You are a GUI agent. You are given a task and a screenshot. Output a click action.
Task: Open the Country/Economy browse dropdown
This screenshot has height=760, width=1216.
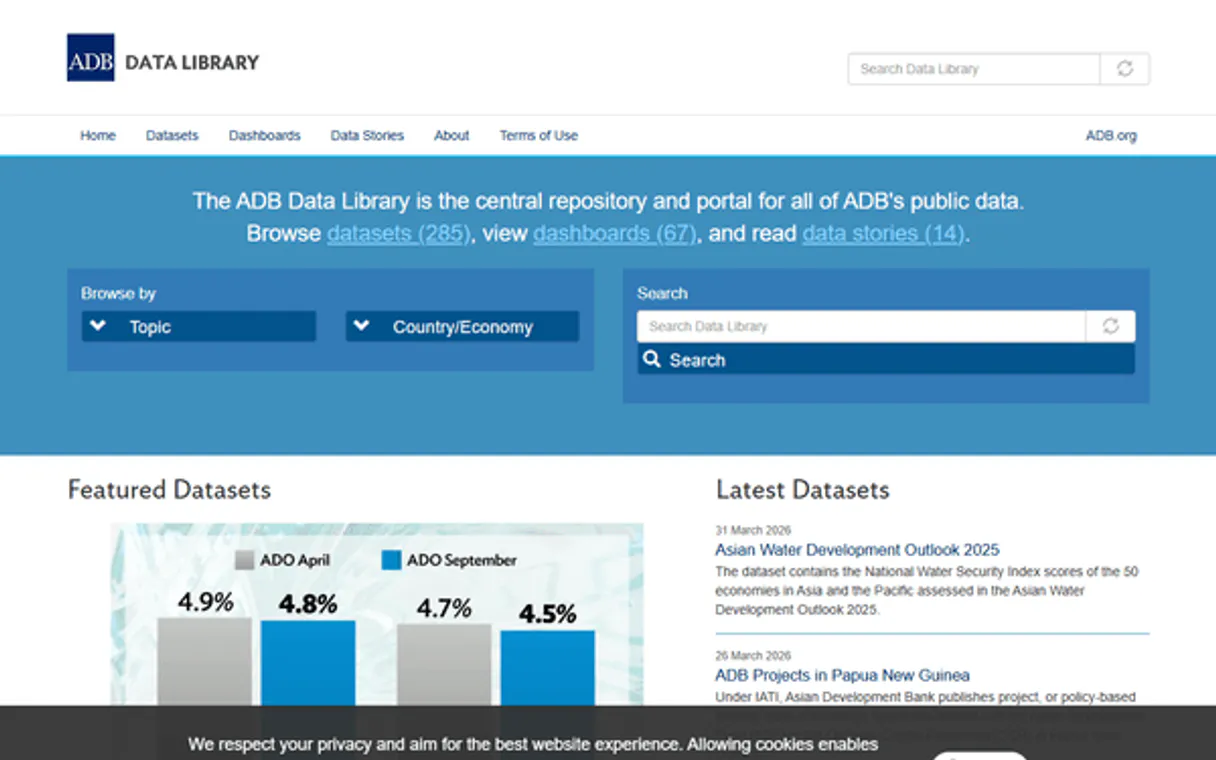461,326
